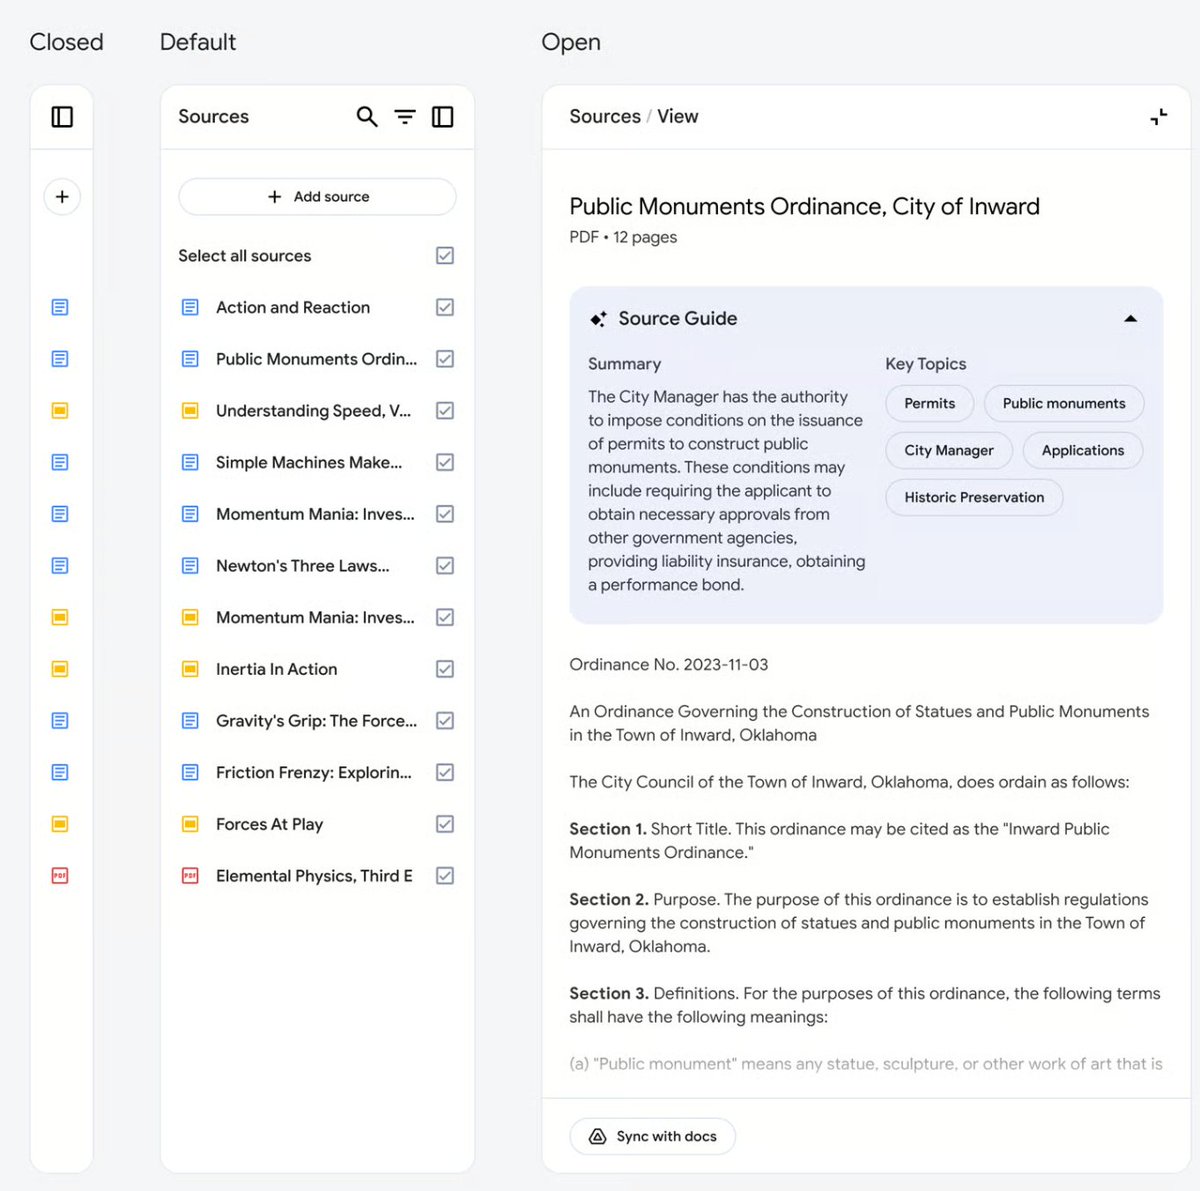
Task: Click the red PDF icon in the collapsed sidebar
Action: 60,875
